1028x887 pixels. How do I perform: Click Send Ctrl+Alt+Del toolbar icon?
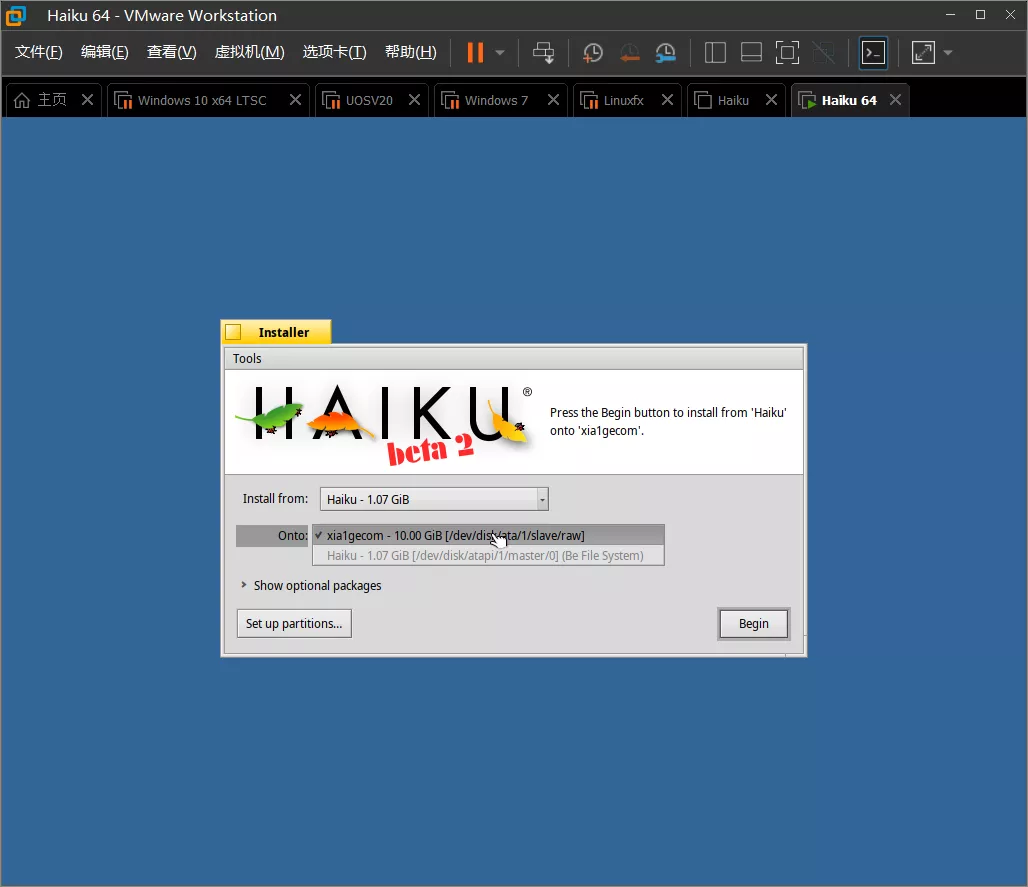click(543, 52)
